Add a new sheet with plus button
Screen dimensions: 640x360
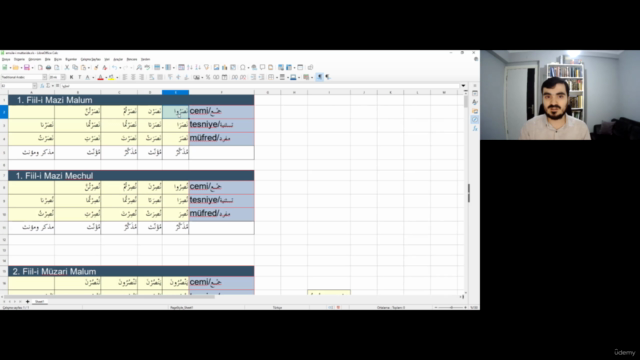click(27, 302)
